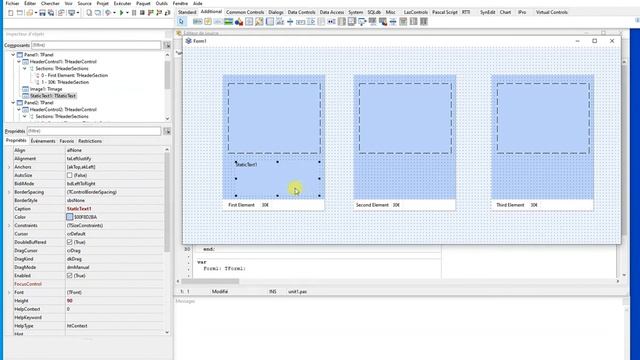Screen dimensions: 640x360
Task: Pick the TStaticText component in palette
Action: click(218, 21)
